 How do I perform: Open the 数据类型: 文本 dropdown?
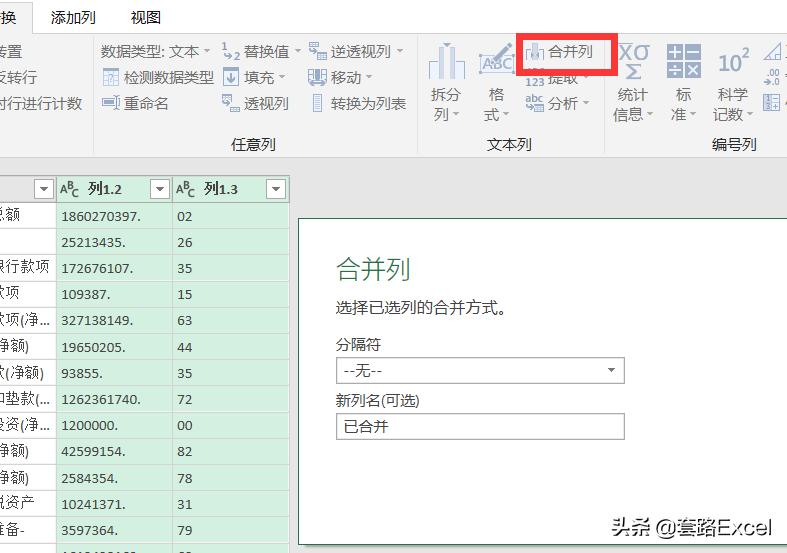[155, 51]
